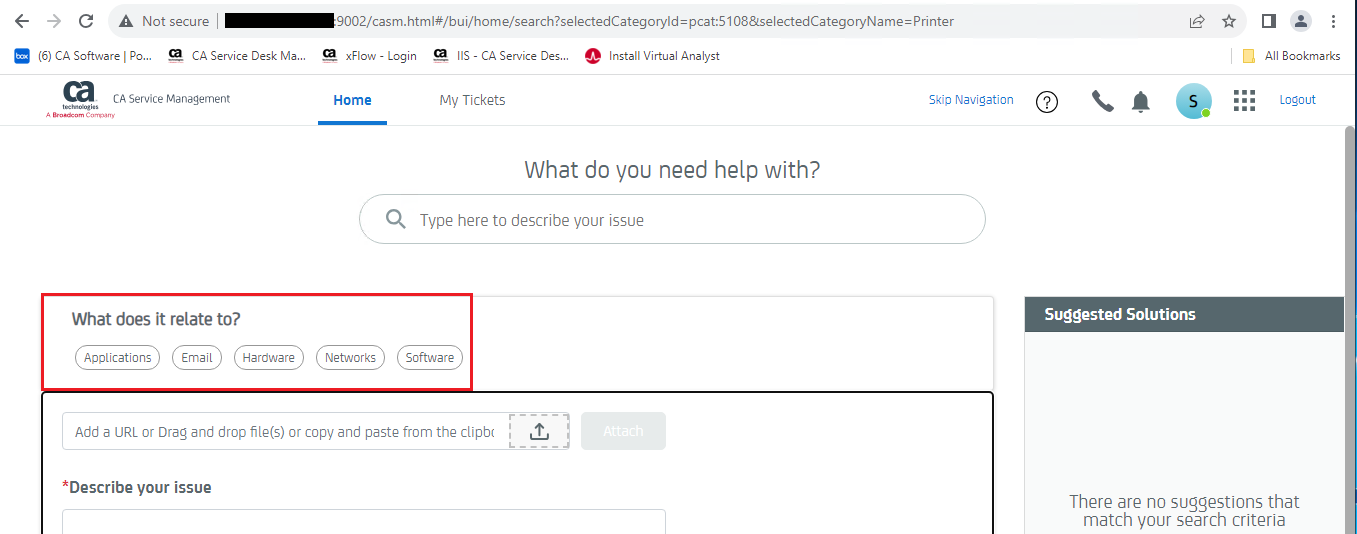Open the user avatar labeled S
1357x534 pixels.
coord(1193,101)
